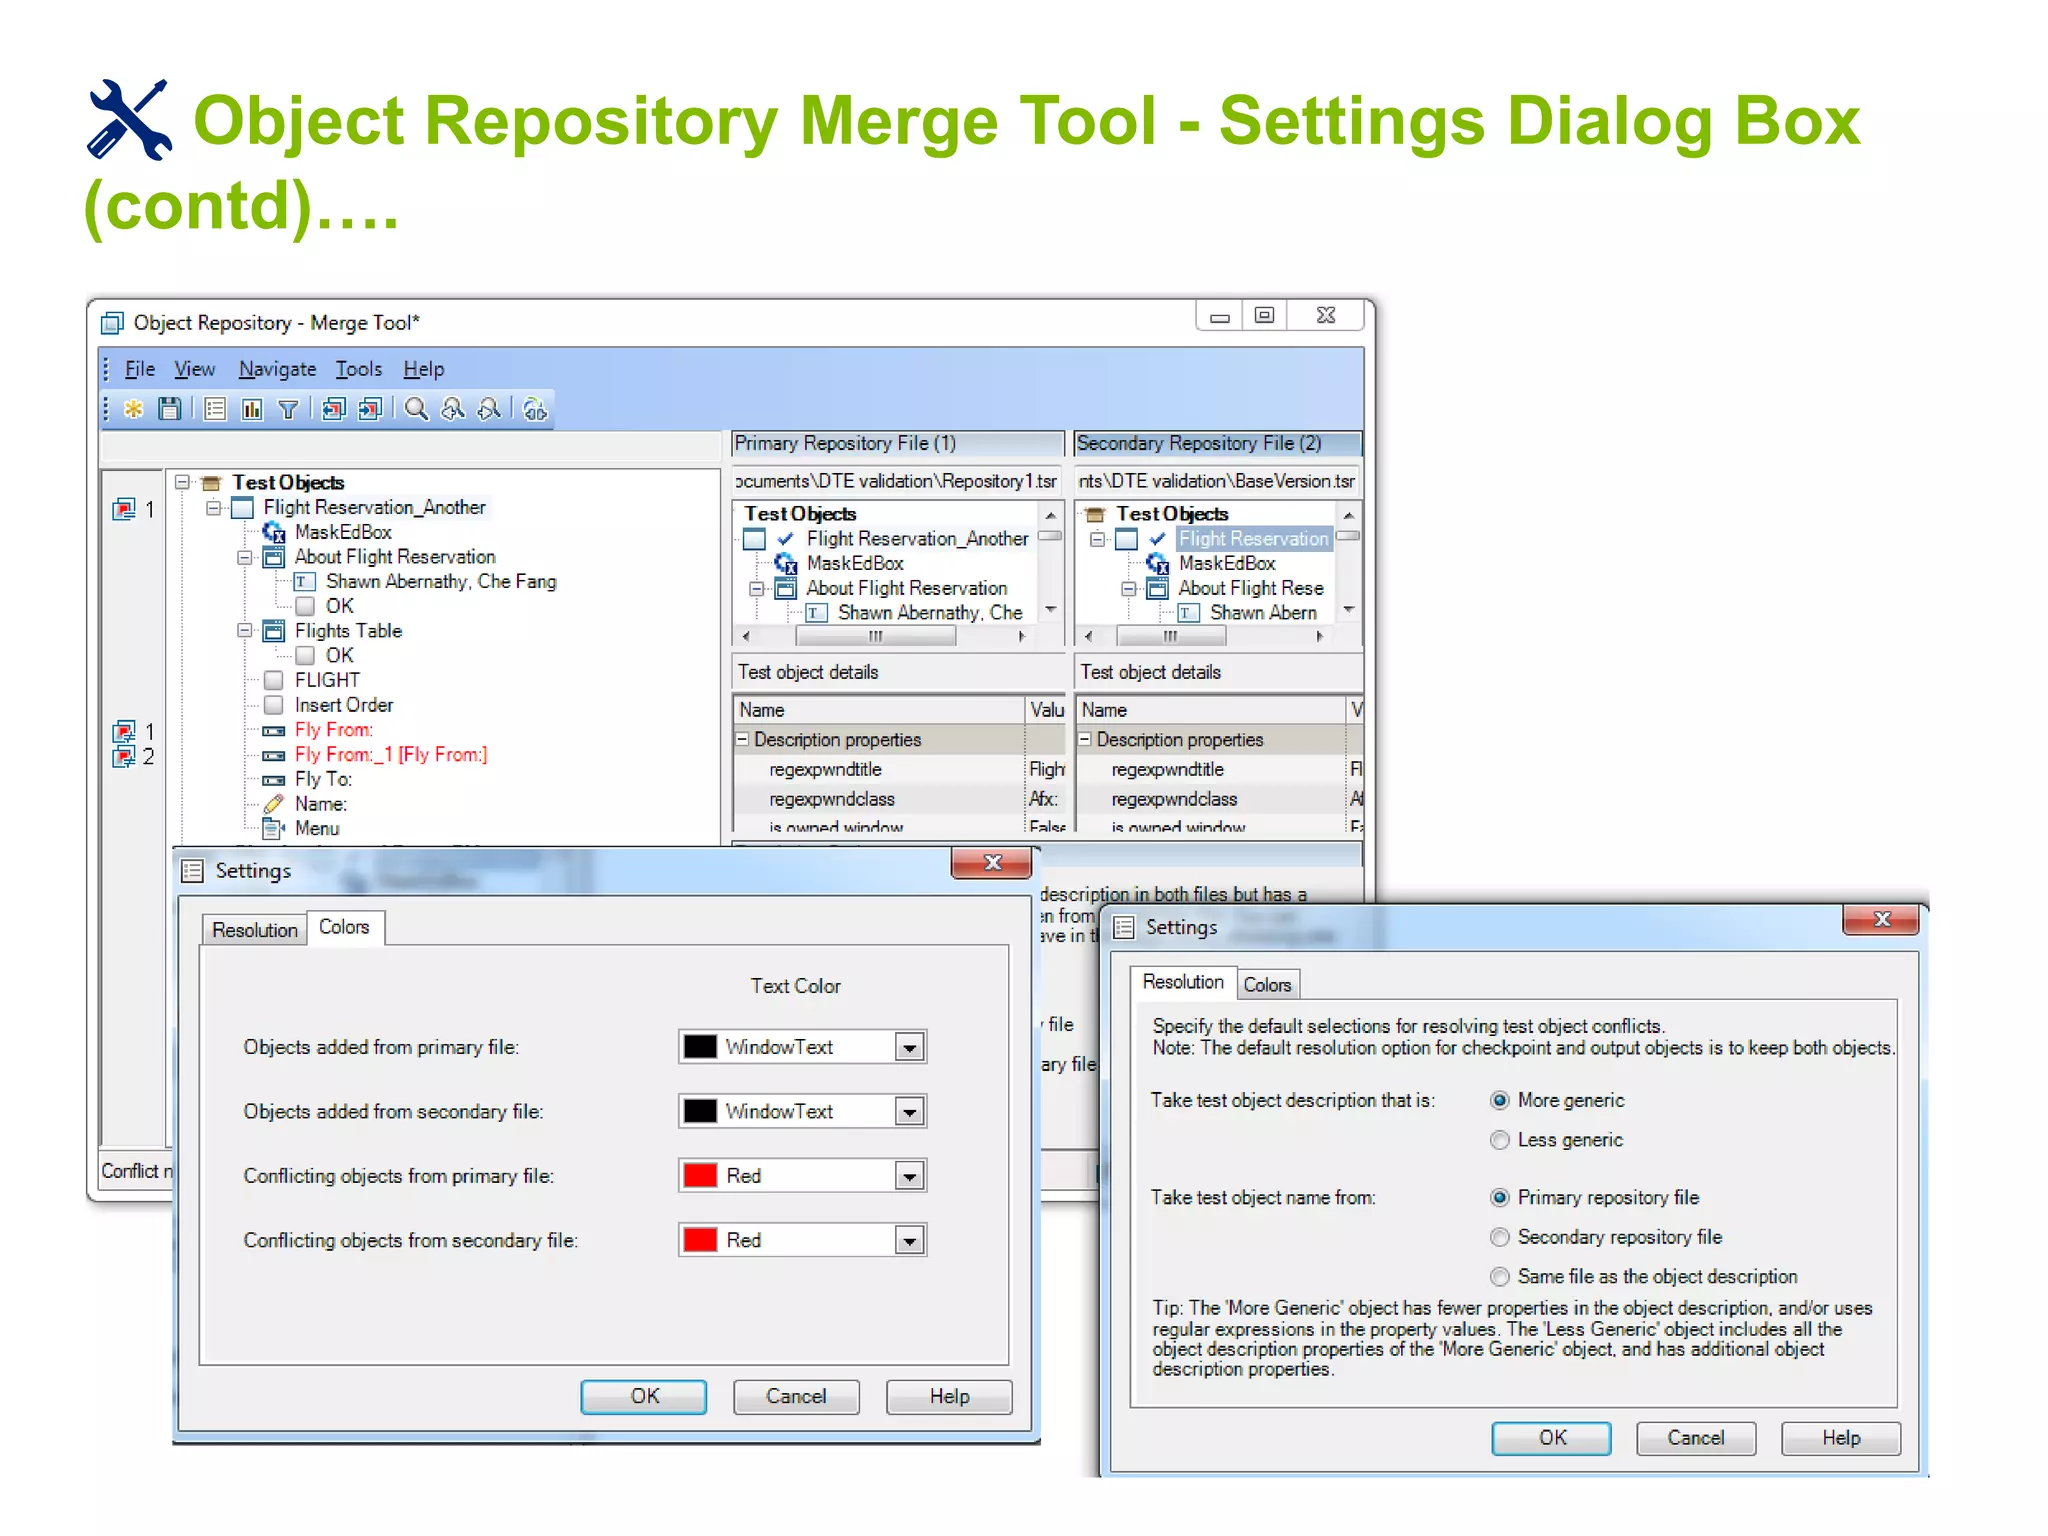
Task: Collapse Description properties in primary details
Action: point(743,740)
